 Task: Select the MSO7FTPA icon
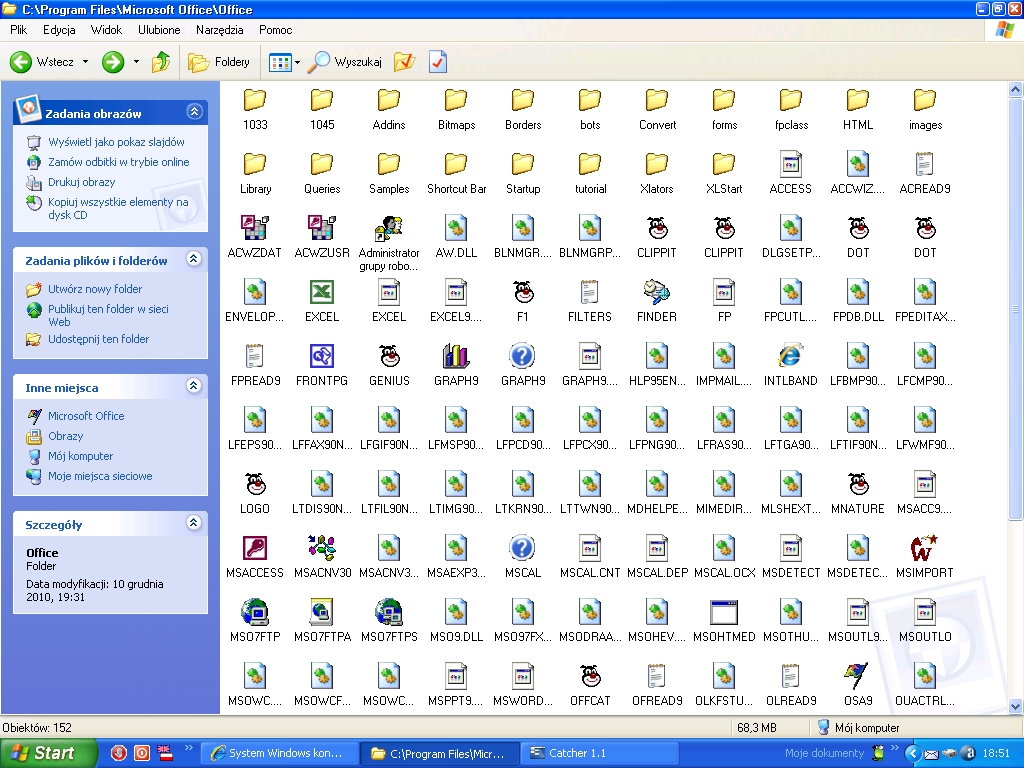coord(322,613)
